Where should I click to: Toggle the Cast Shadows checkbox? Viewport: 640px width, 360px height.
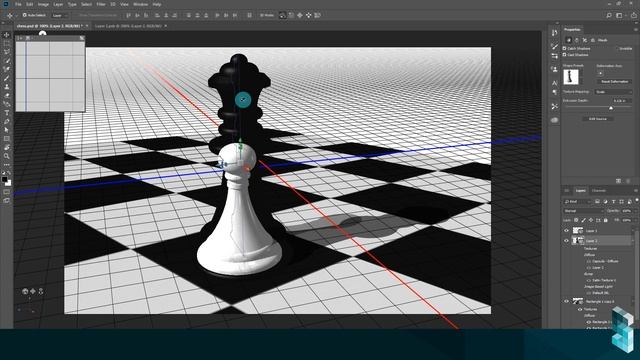tap(564, 55)
